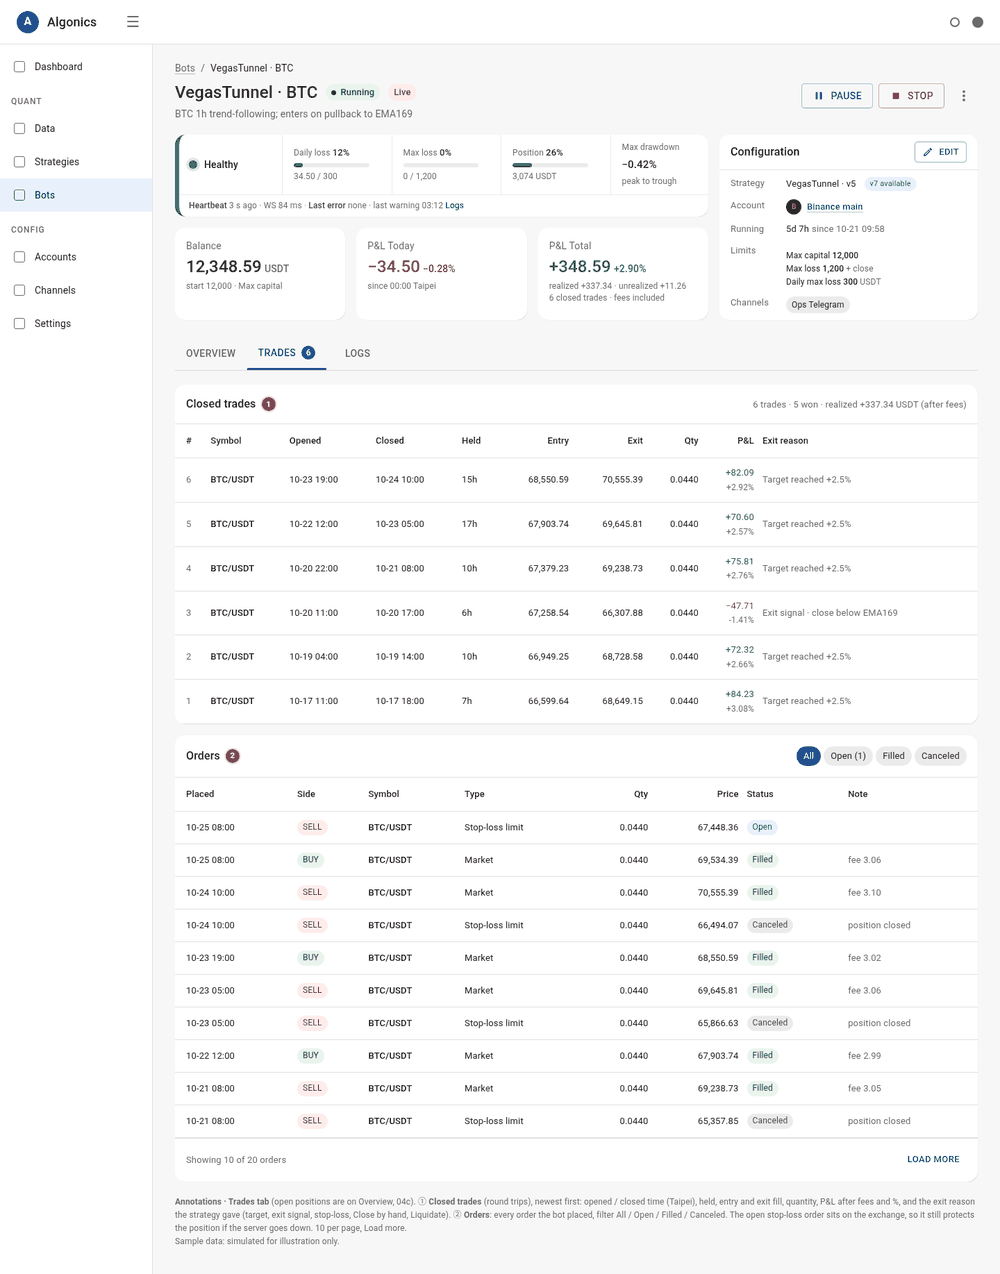Open Channels via its sidebar icon
This screenshot has width=1000, height=1274.
(19, 290)
